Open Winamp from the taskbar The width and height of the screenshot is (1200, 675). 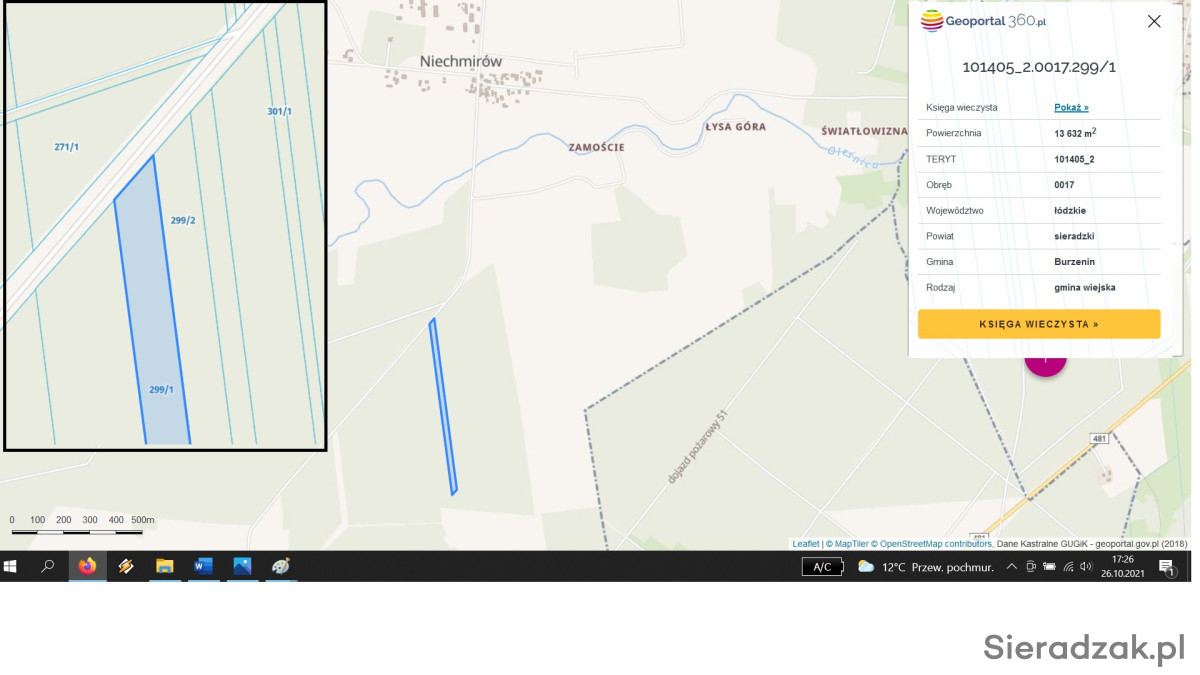126,566
